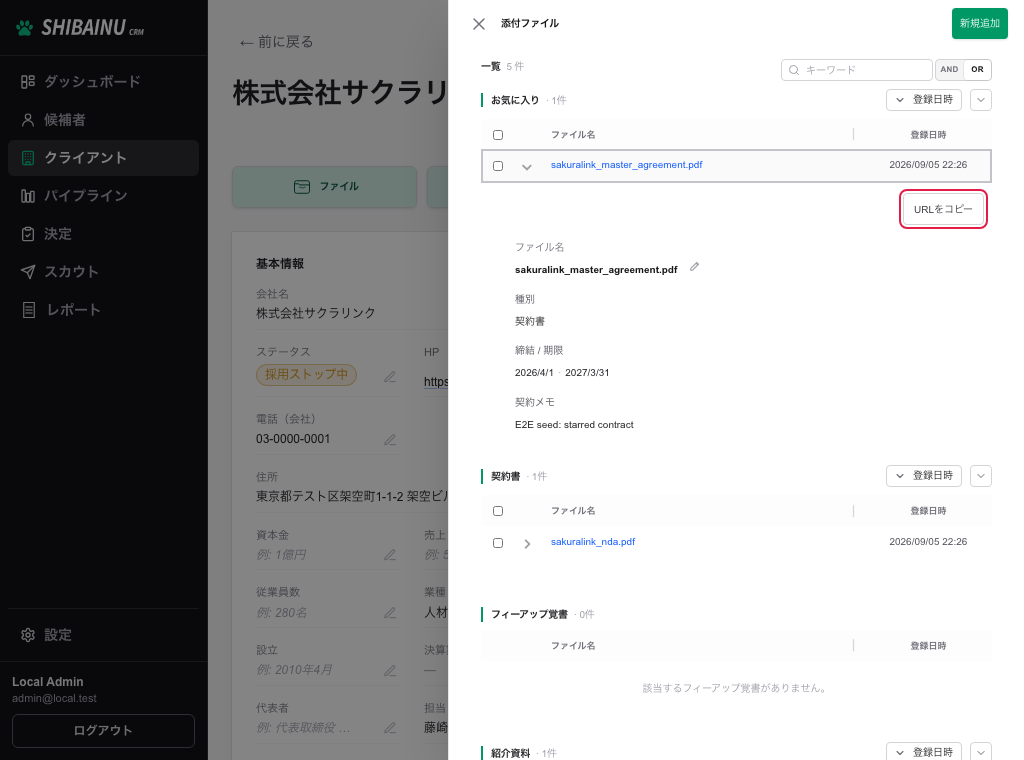
Task: Click 登録日時 column header in お気に入り
Action: point(928,135)
